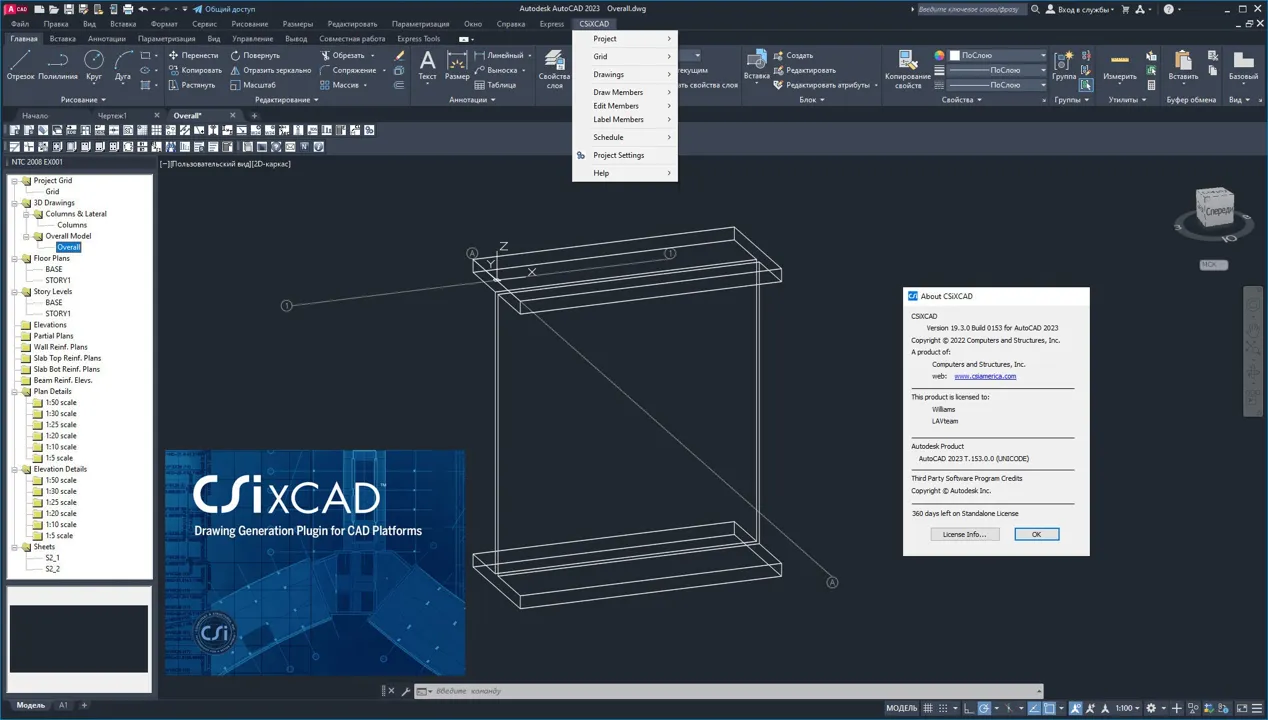Open the Project submenu in CSiXCAD menu
The image size is (1268, 720).
tap(625, 39)
